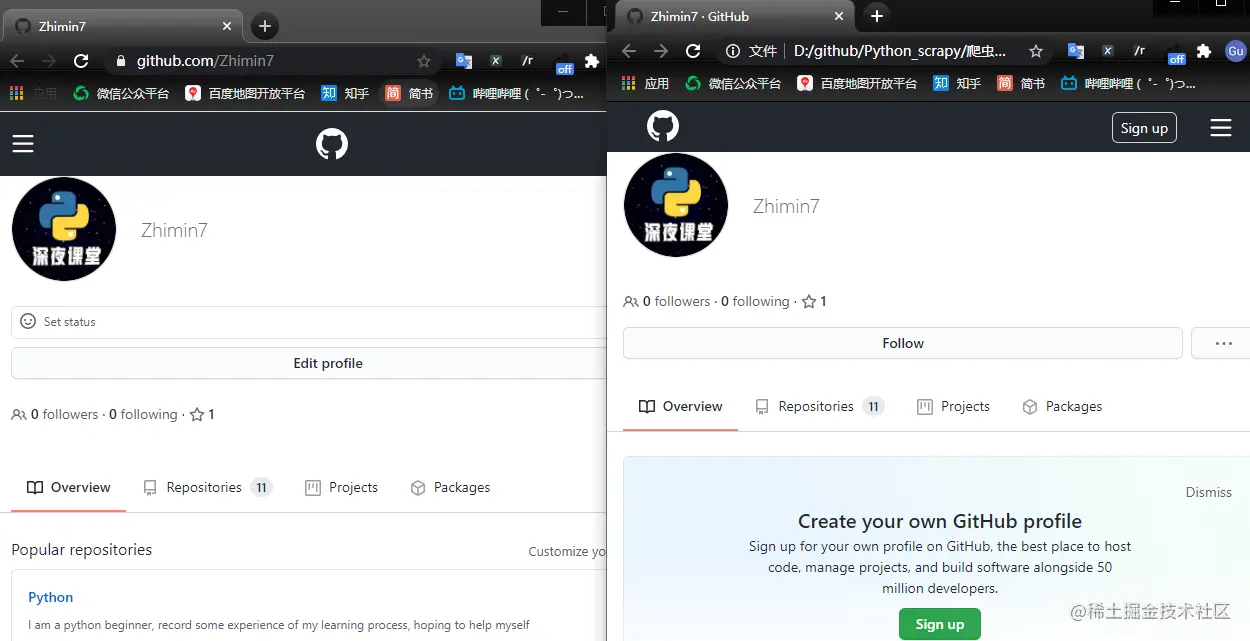Click the file info icon in right address bar
The image size is (1250, 641).
(733, 51)
